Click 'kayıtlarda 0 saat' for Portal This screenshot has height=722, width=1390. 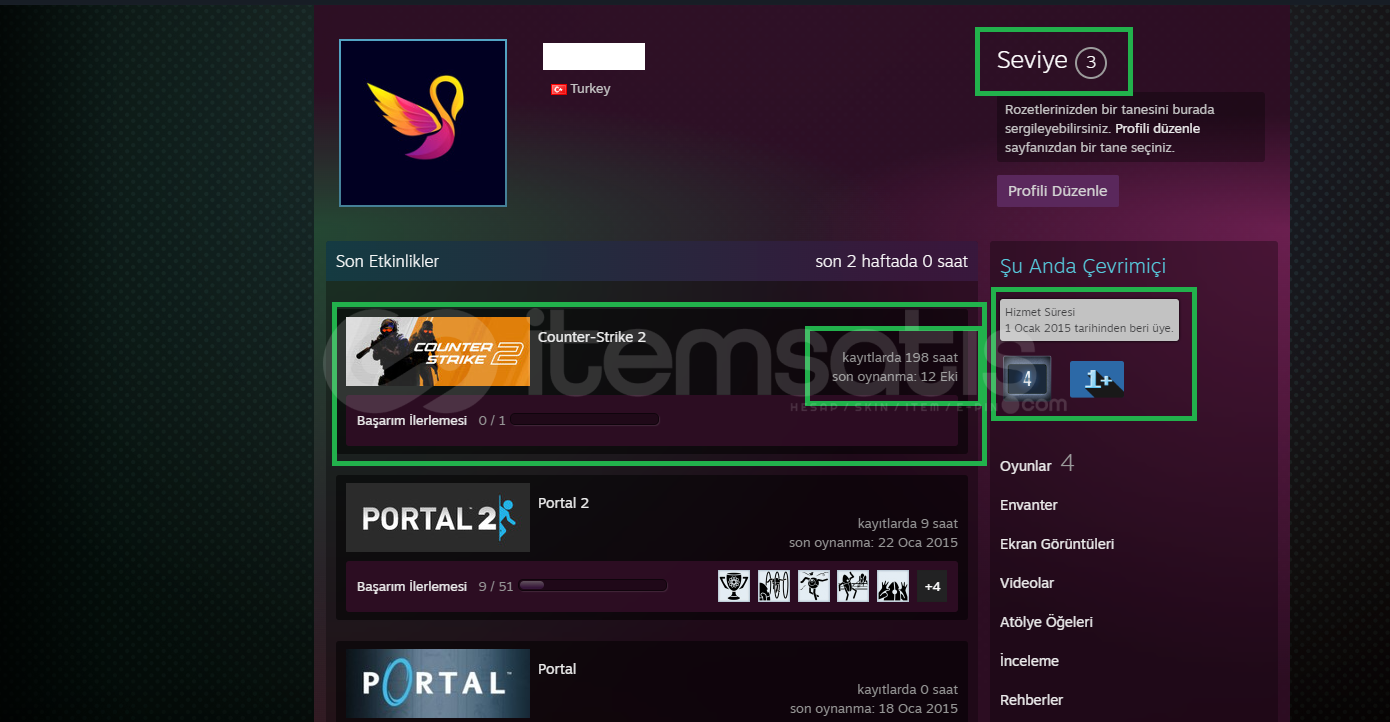(908, 689)
